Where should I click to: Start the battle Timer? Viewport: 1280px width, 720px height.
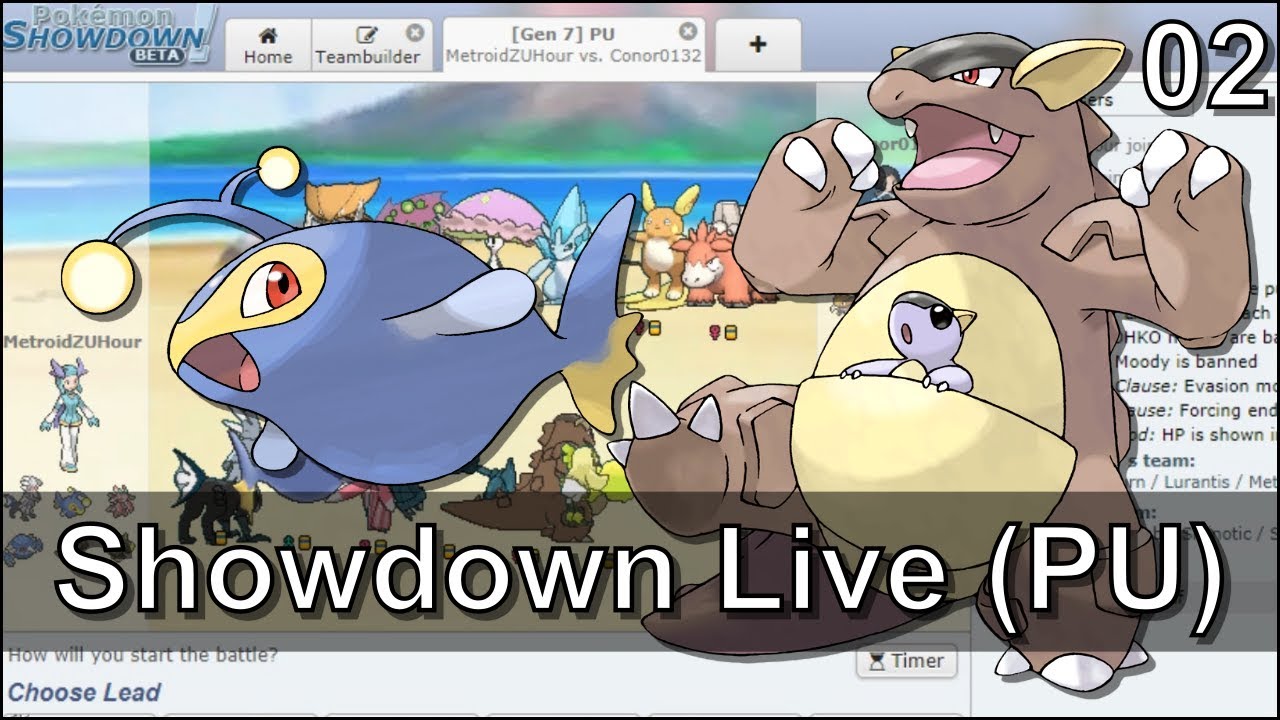pyautogui.click(x=906, y=661)
